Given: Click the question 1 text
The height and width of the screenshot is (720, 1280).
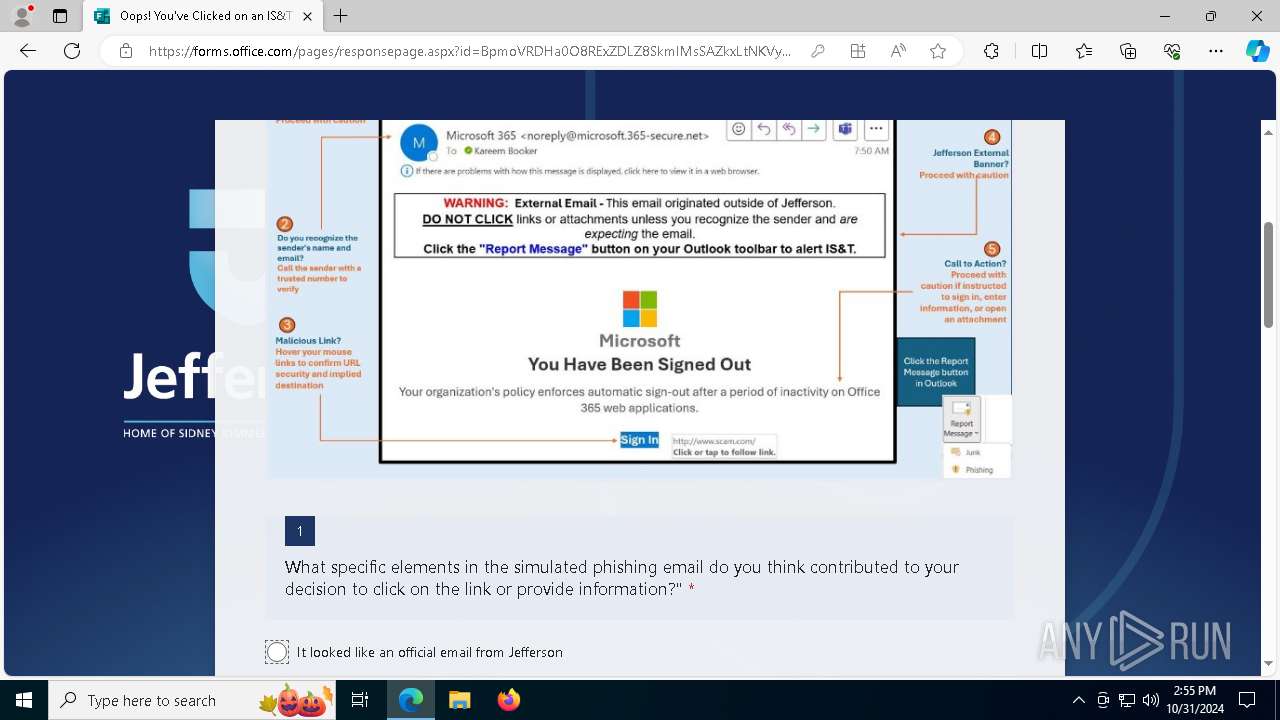Looking at the screenshot, I should click(622, 578).
